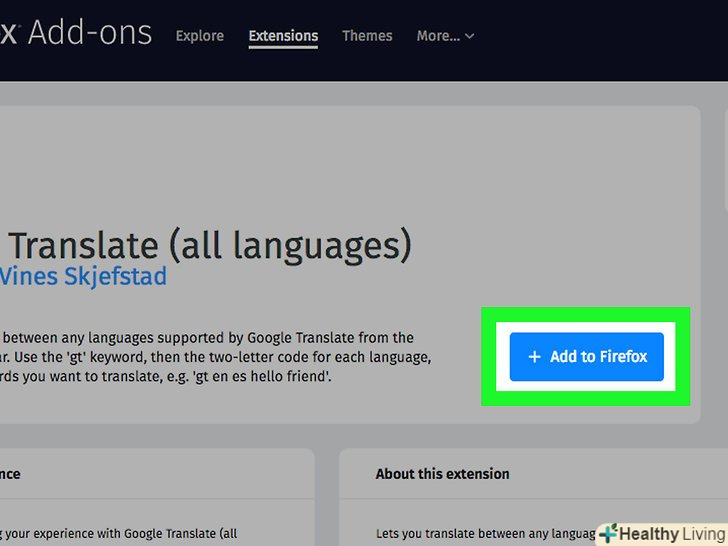Open the Explore navigation link
Screen dimensions: 728x546
click(x=200, y=36)
